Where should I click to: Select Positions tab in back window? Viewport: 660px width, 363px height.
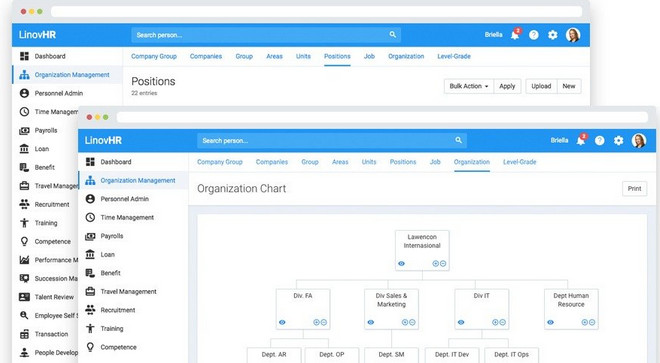[x=337, y=56]
